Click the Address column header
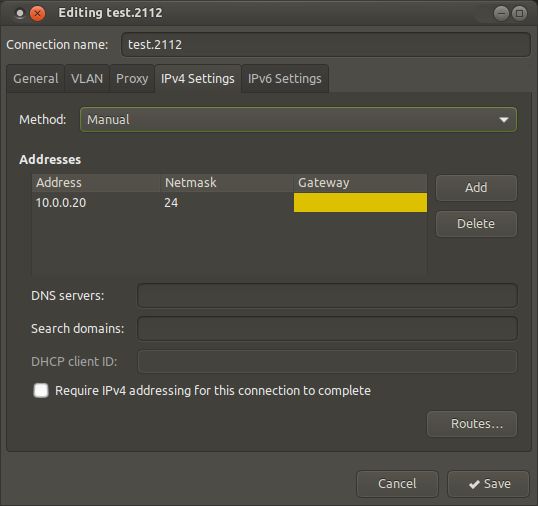Image resolution: width=538 pixels, height=506 pixels. click(96, 183)
